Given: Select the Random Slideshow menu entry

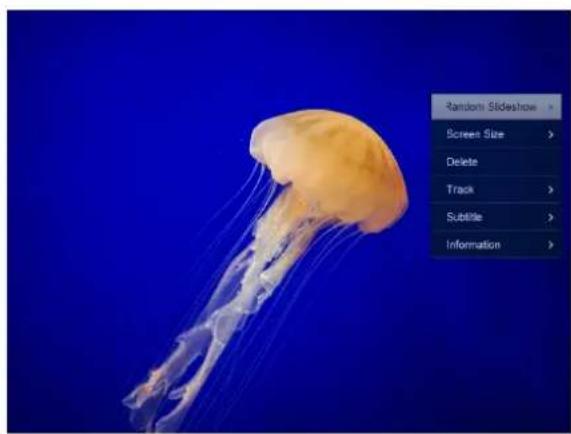Looking at the screenshot, I should 496,107.
